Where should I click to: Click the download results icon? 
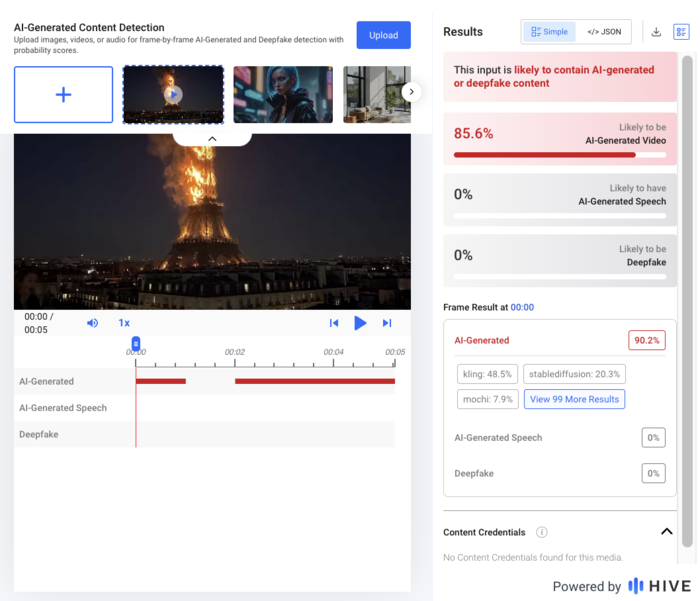tap(656, 32)
